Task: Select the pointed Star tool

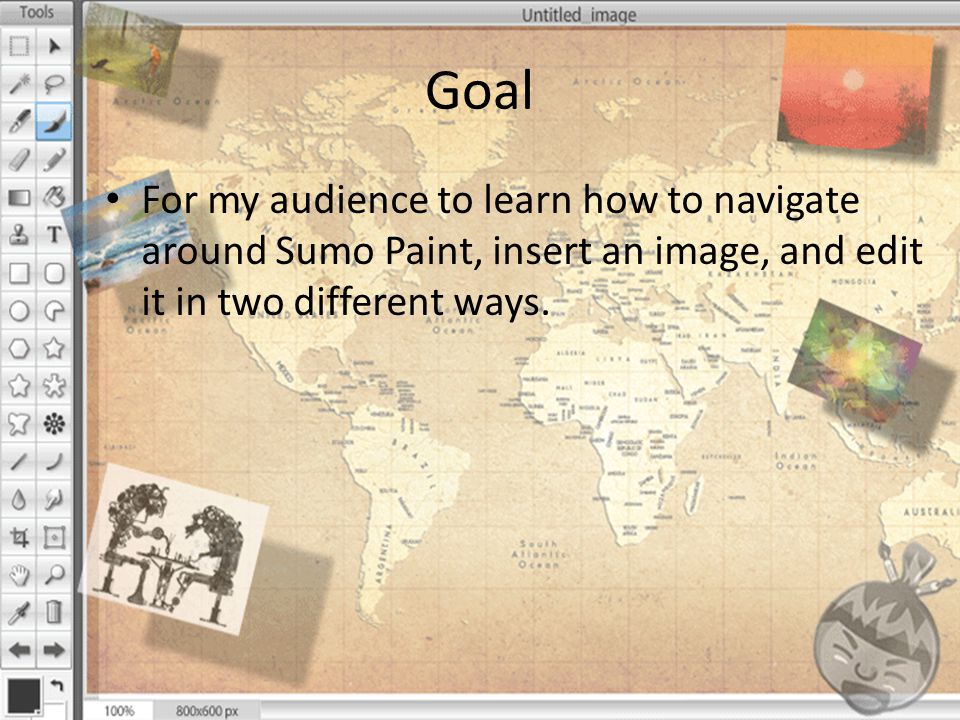Action: click(54, 348)
